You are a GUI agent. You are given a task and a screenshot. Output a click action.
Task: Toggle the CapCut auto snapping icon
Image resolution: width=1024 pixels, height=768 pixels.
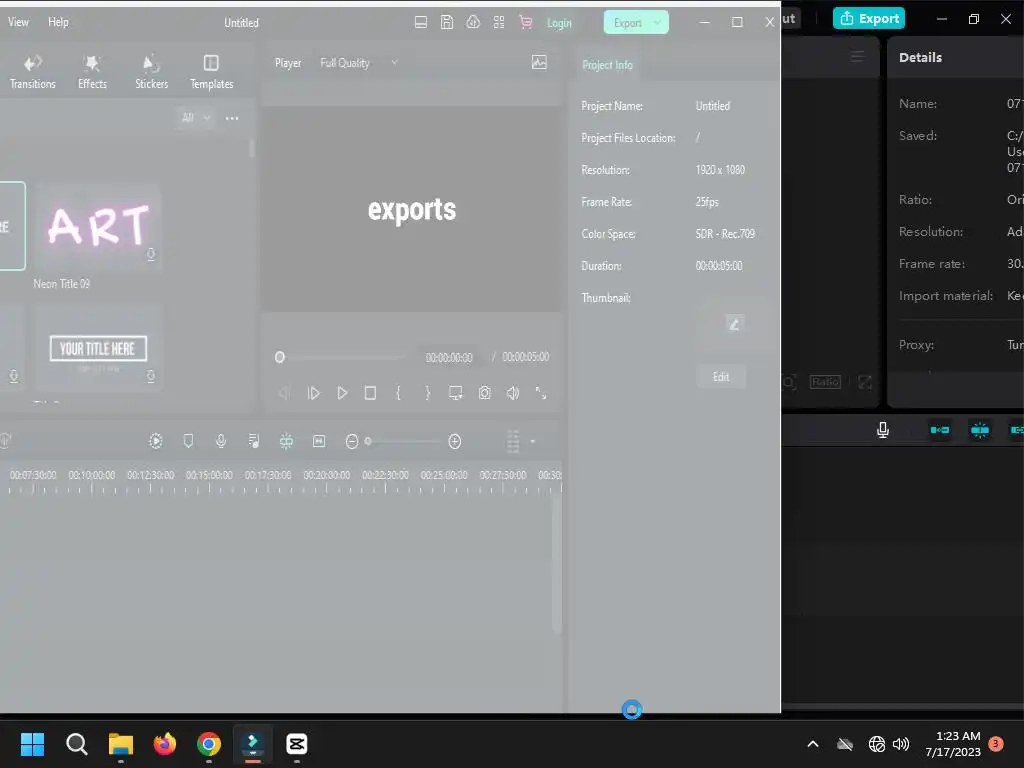coord(980,430)
